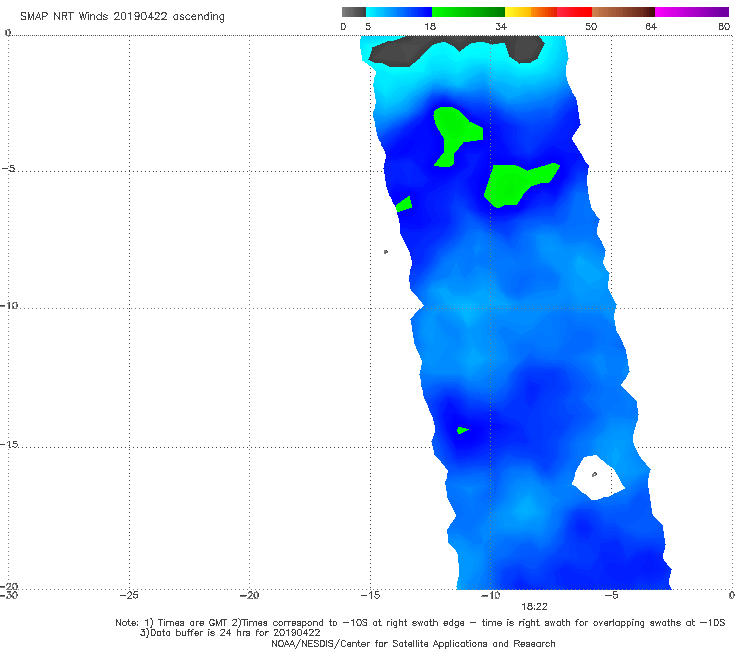Click the color bar label "50"
The height and width of the screenshot is (650, 740).
[591, 26]
